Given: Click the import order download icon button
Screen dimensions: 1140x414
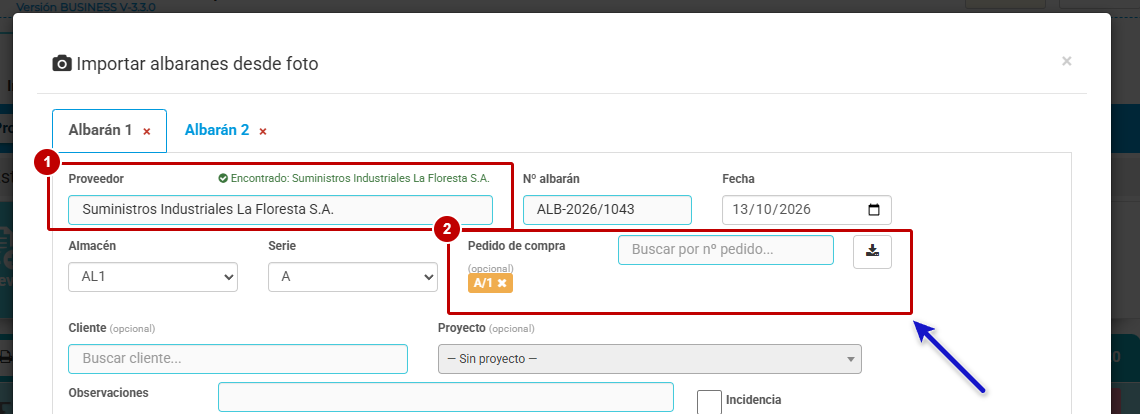Looking at the screenshot, I should pyautogui.click(x=872, y=252).
